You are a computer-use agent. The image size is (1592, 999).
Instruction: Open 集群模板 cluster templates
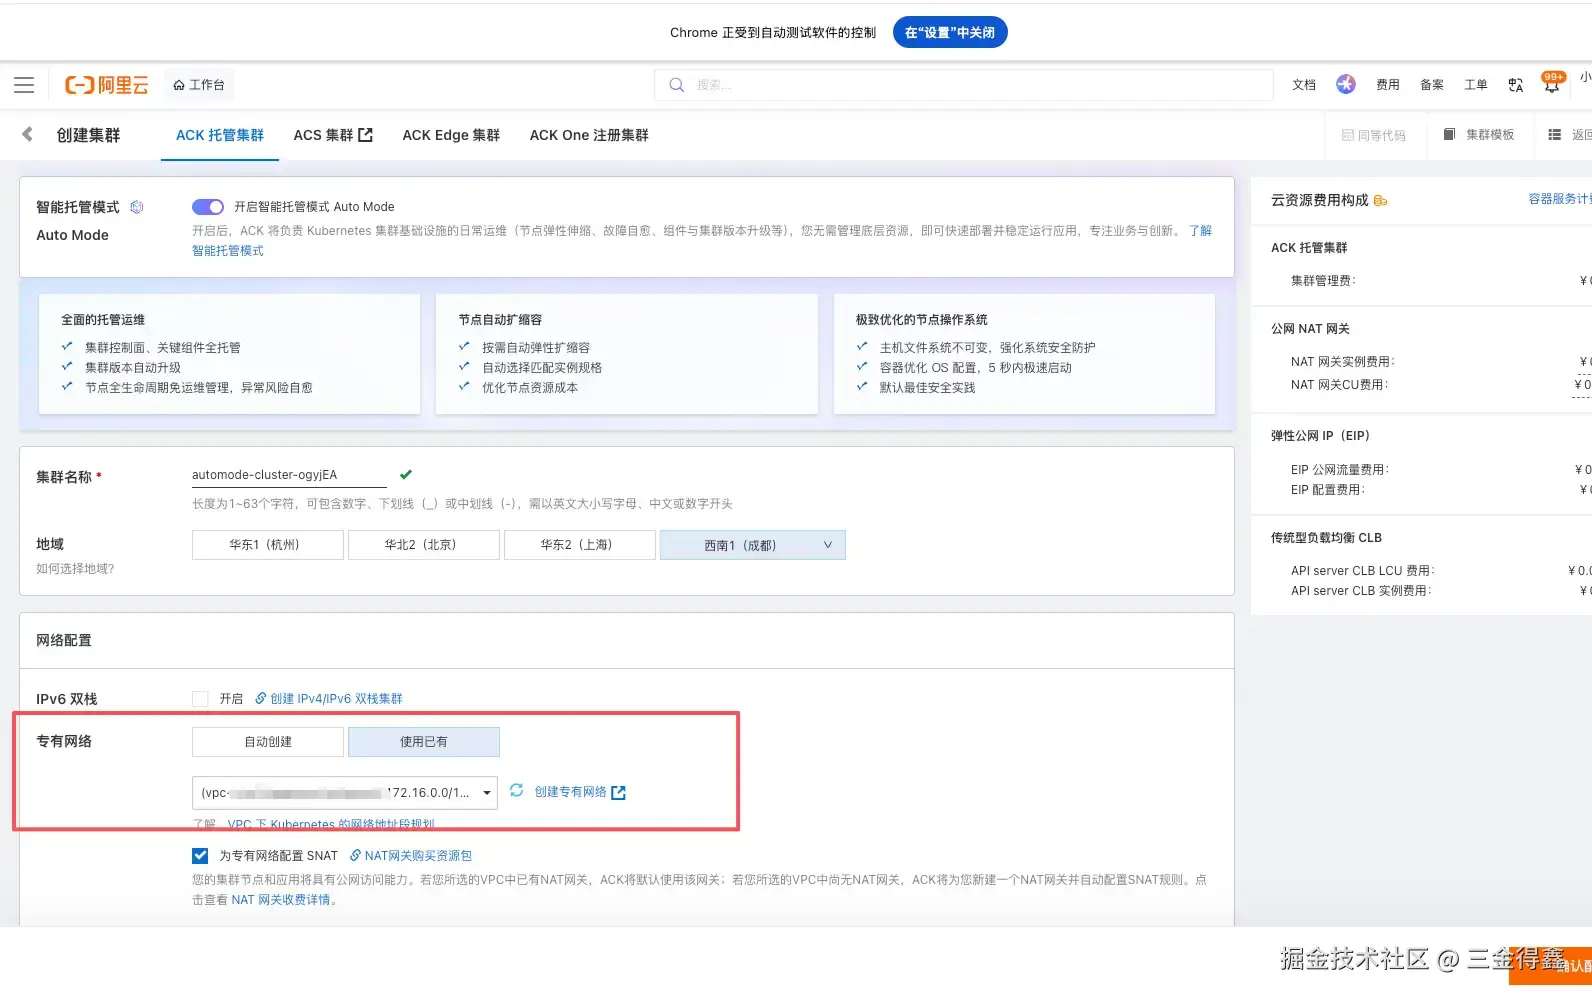[x=1479, y=135]
